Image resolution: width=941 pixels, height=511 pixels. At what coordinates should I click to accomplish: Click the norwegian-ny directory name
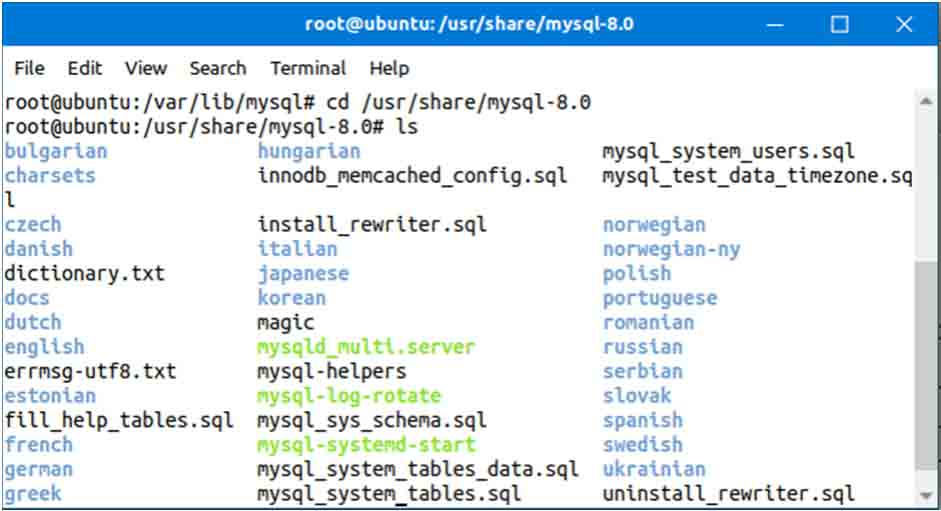tap(672, 249)
